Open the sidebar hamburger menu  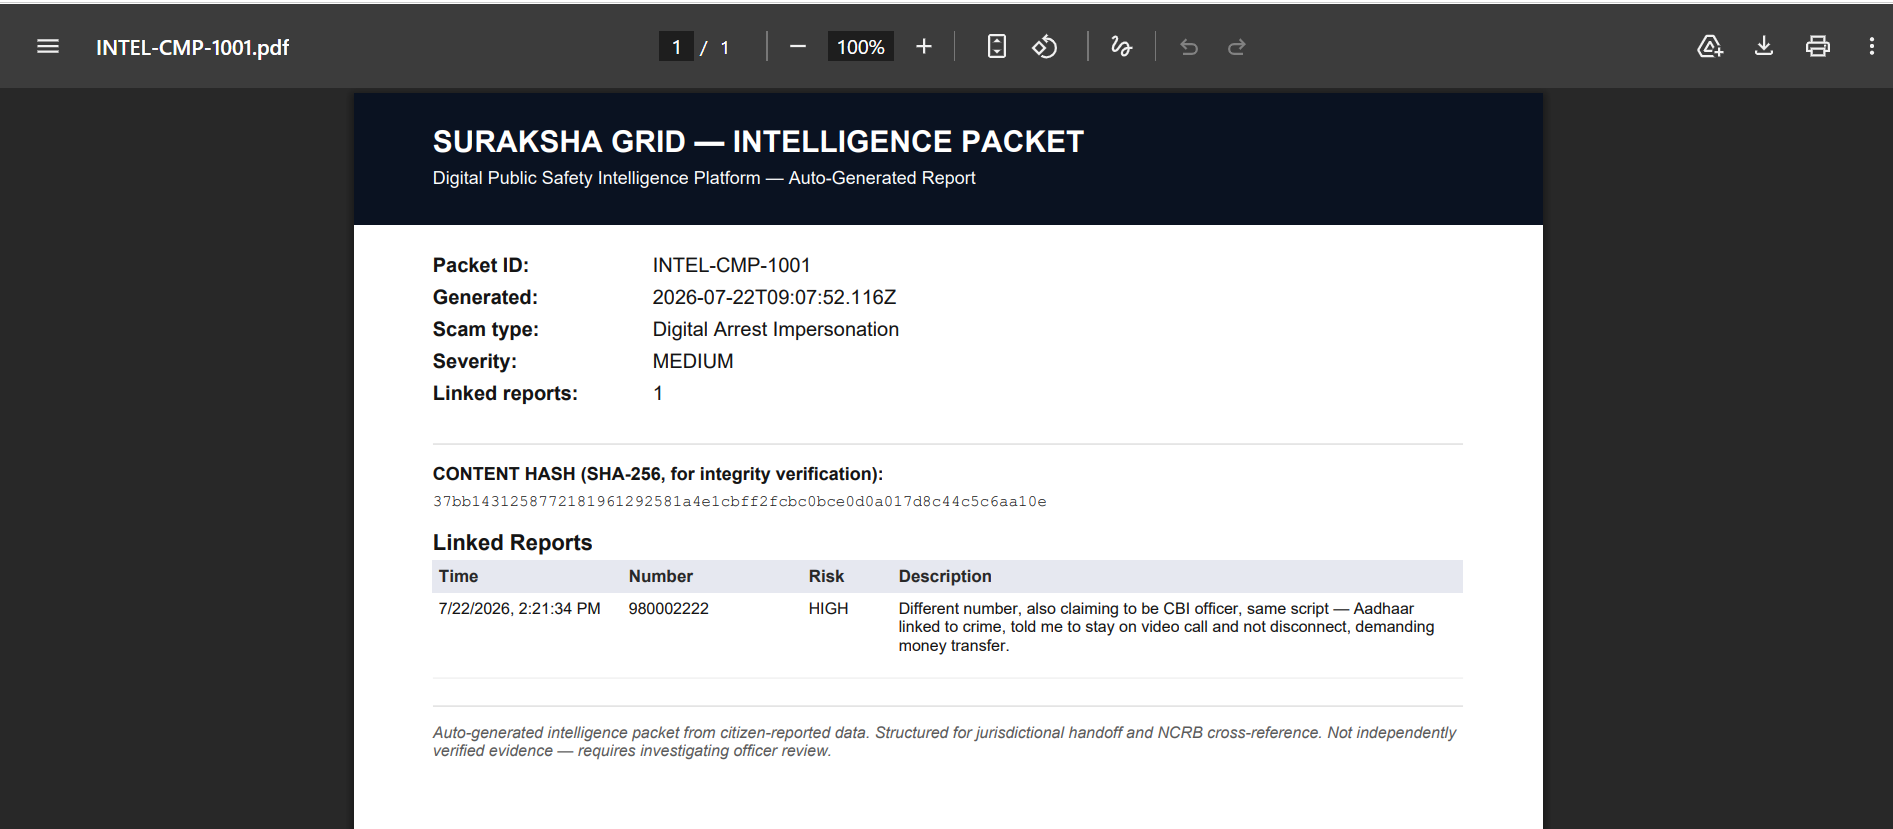[x=48, y=47]
